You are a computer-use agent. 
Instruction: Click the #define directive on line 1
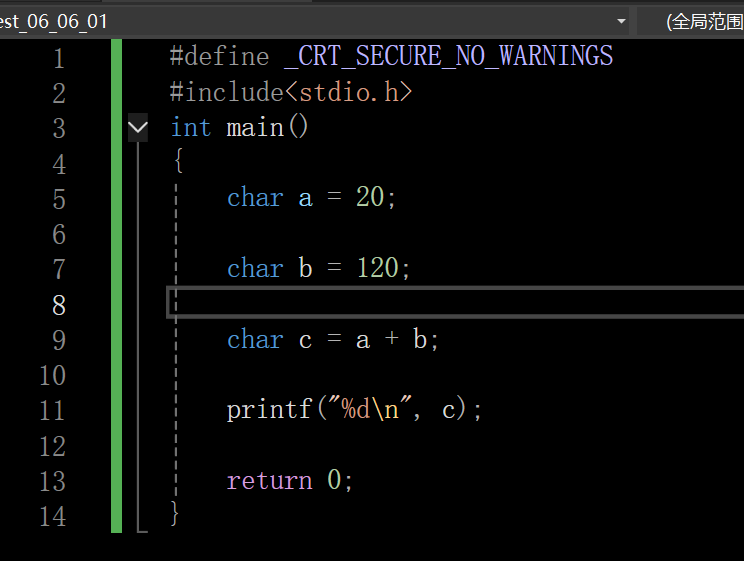pyautogui.click(x=220, y=56)
